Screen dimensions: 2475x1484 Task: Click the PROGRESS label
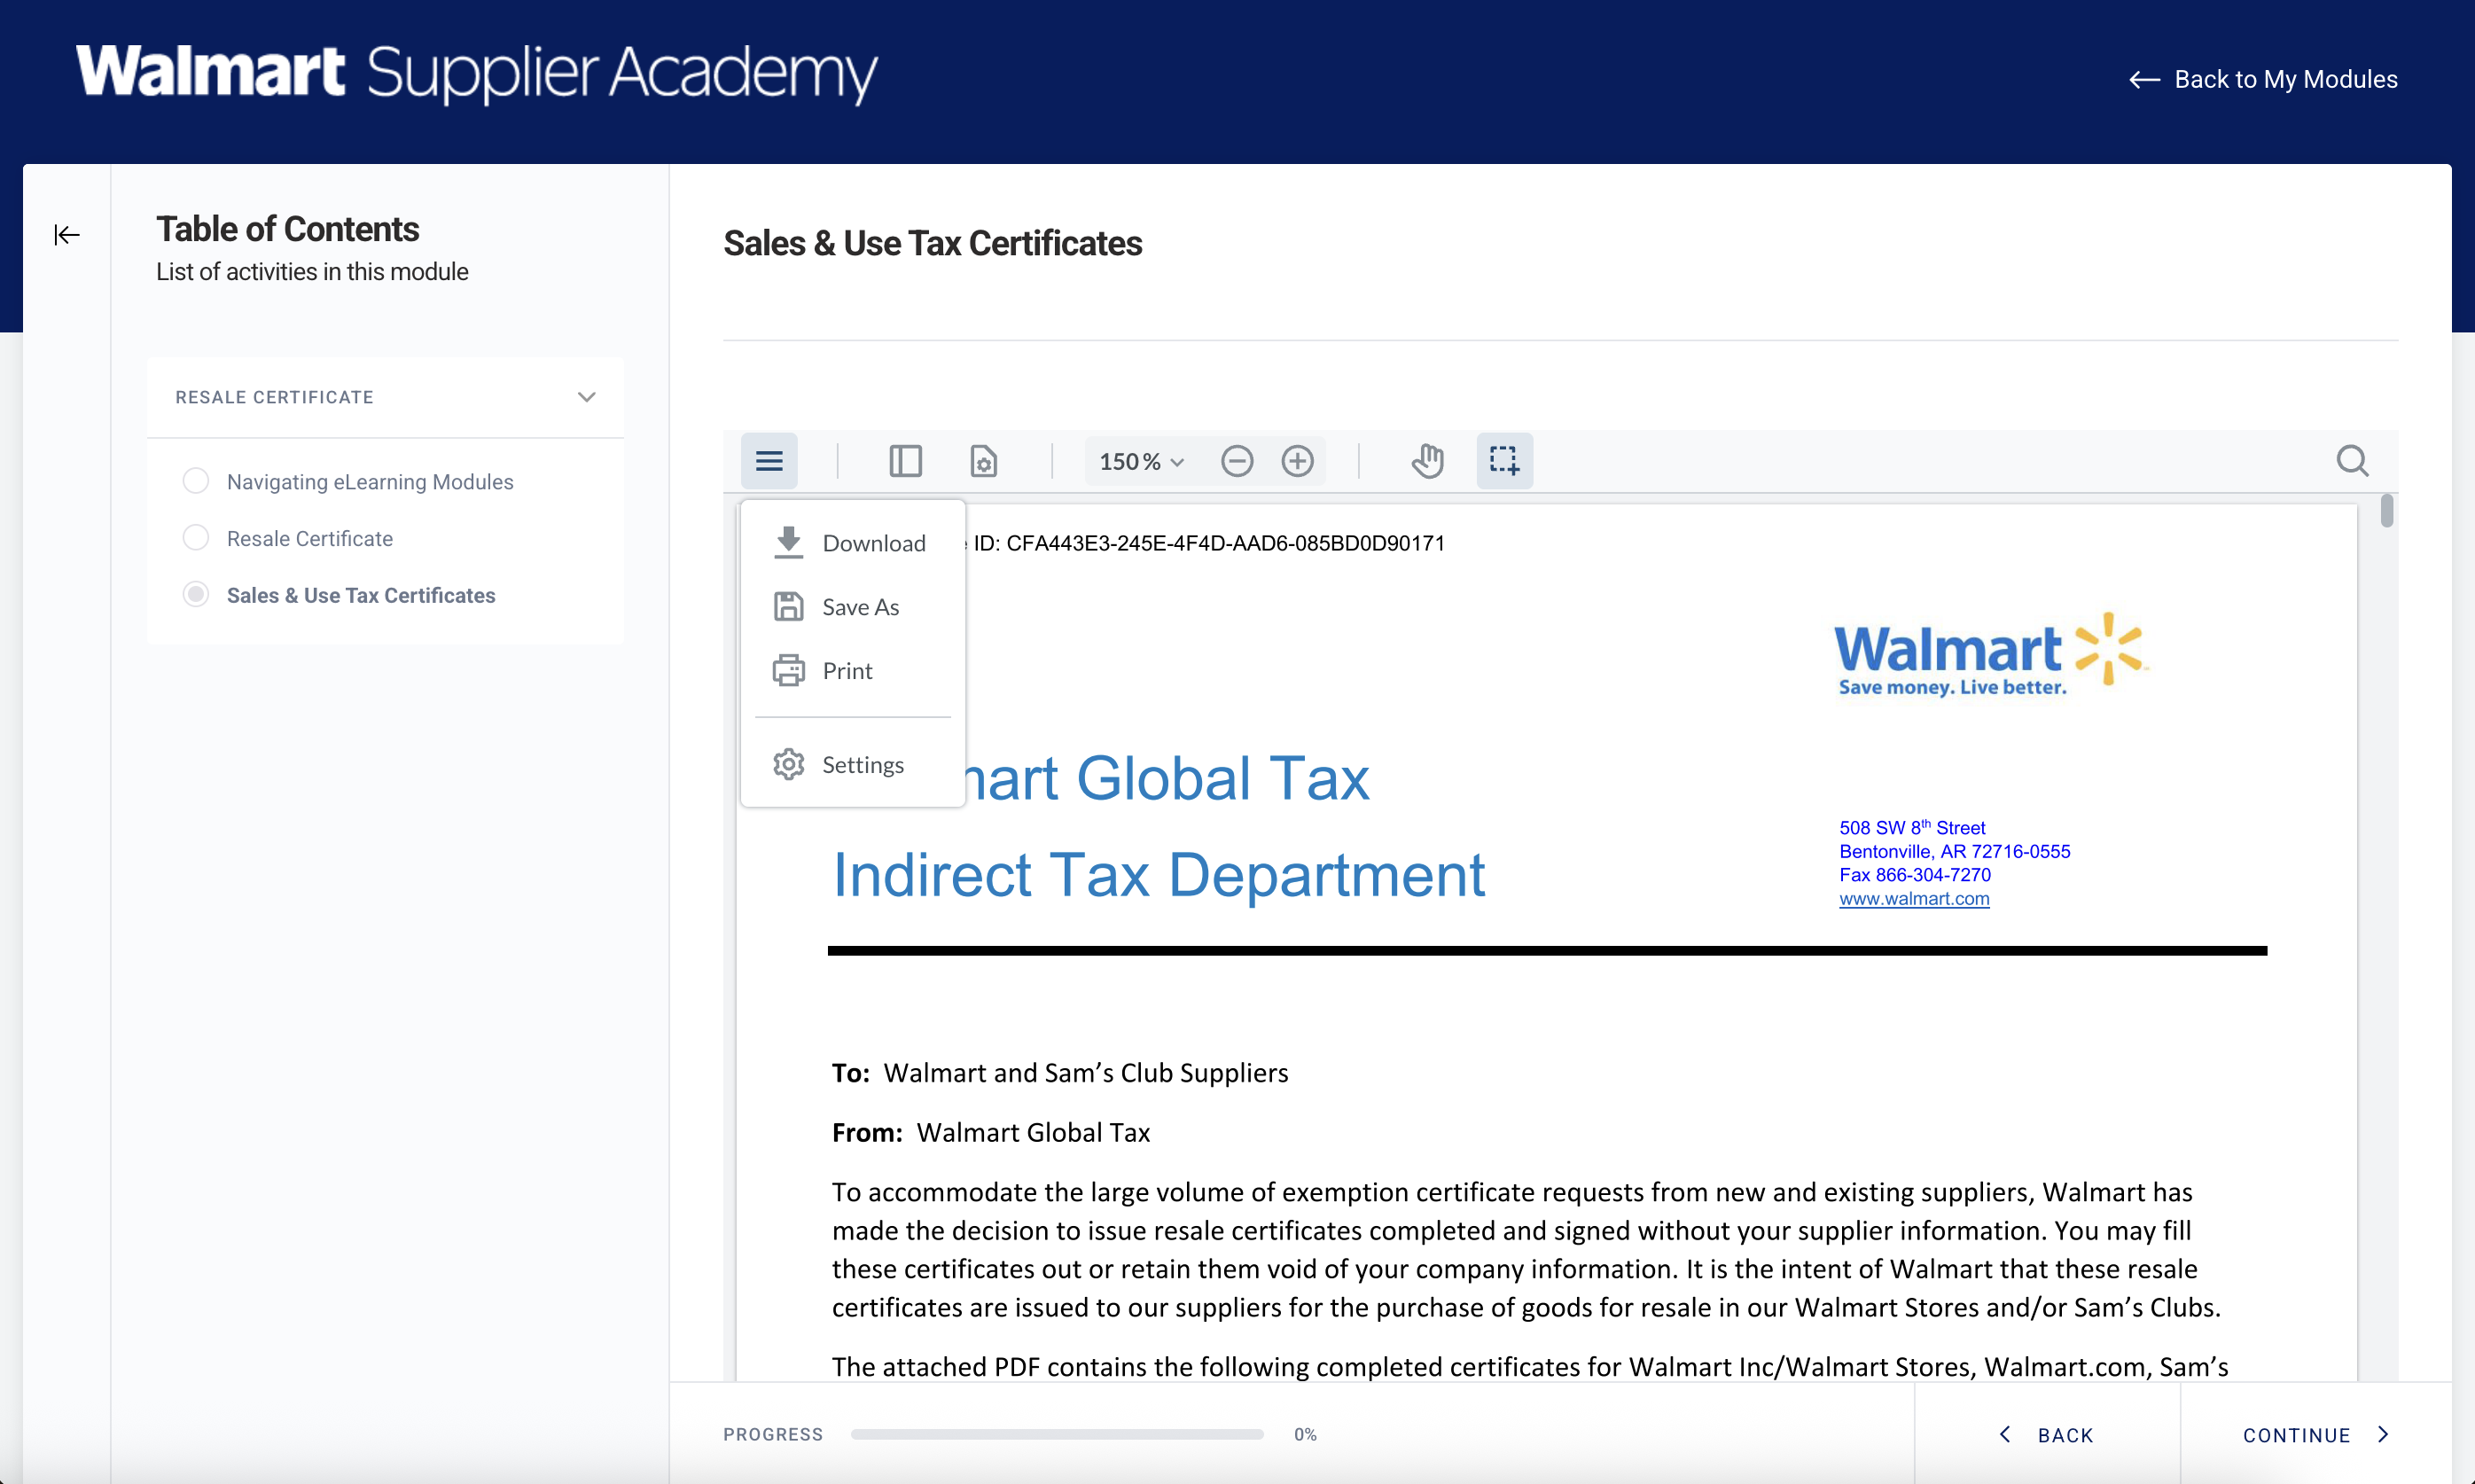tap(773, 1434)
